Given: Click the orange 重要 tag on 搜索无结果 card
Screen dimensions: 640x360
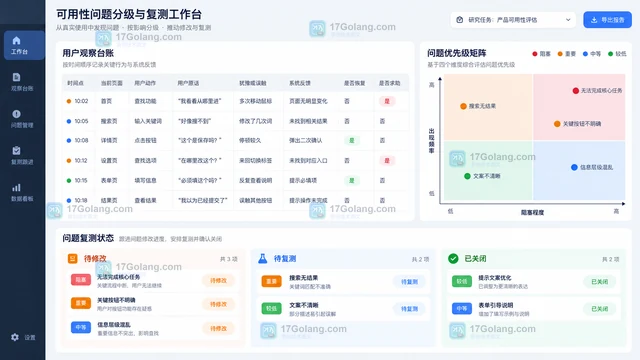Looking at the screenshot, I should tap(271, 281).
